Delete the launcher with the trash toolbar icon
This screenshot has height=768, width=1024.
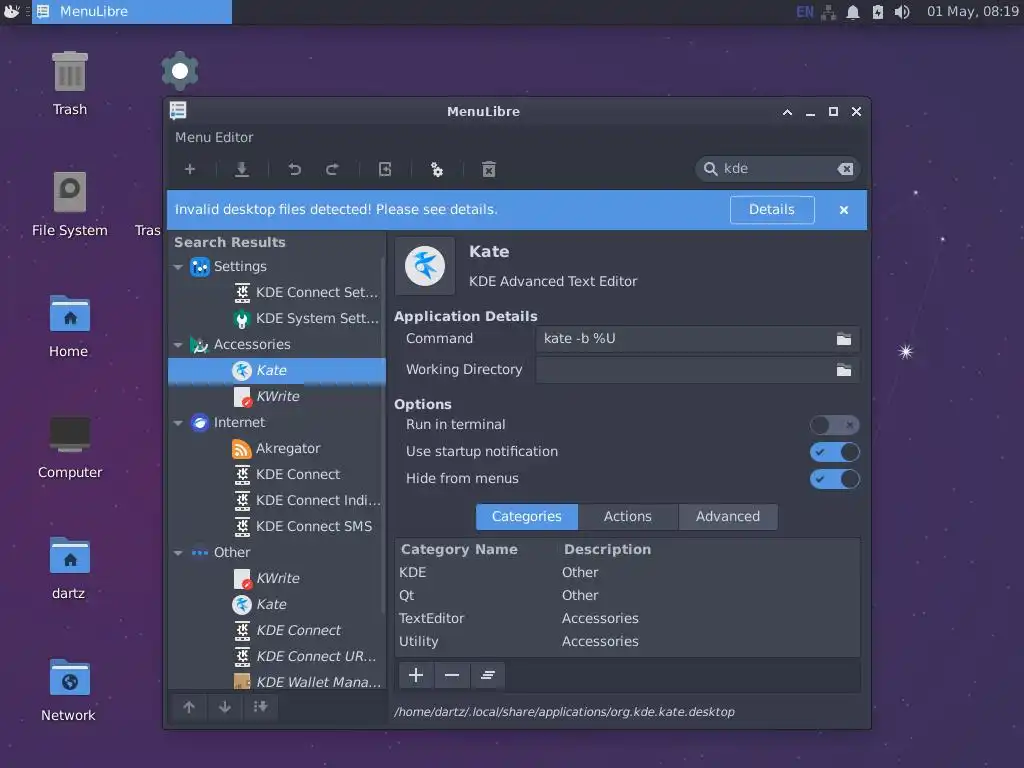[x=488, y=170]
